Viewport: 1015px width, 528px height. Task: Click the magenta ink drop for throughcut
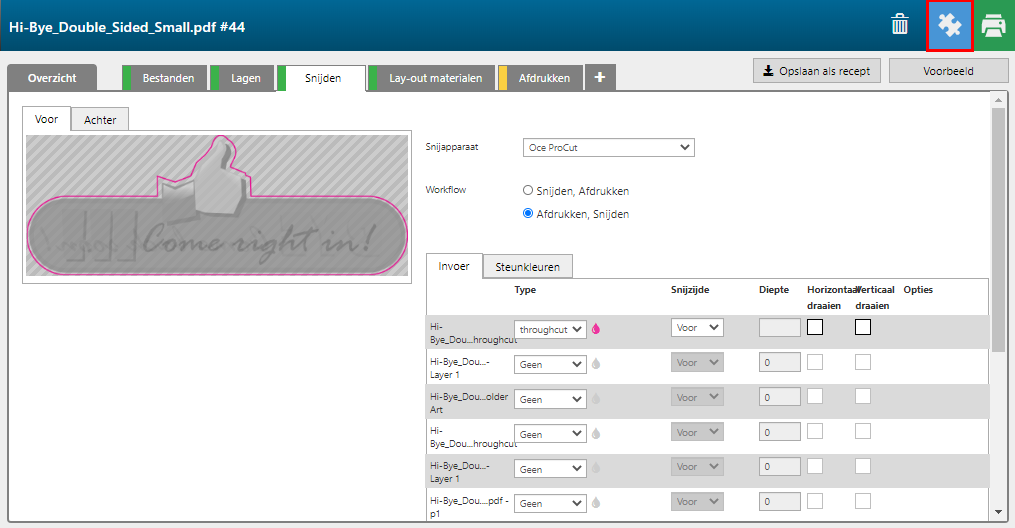(x=596, y=329)
